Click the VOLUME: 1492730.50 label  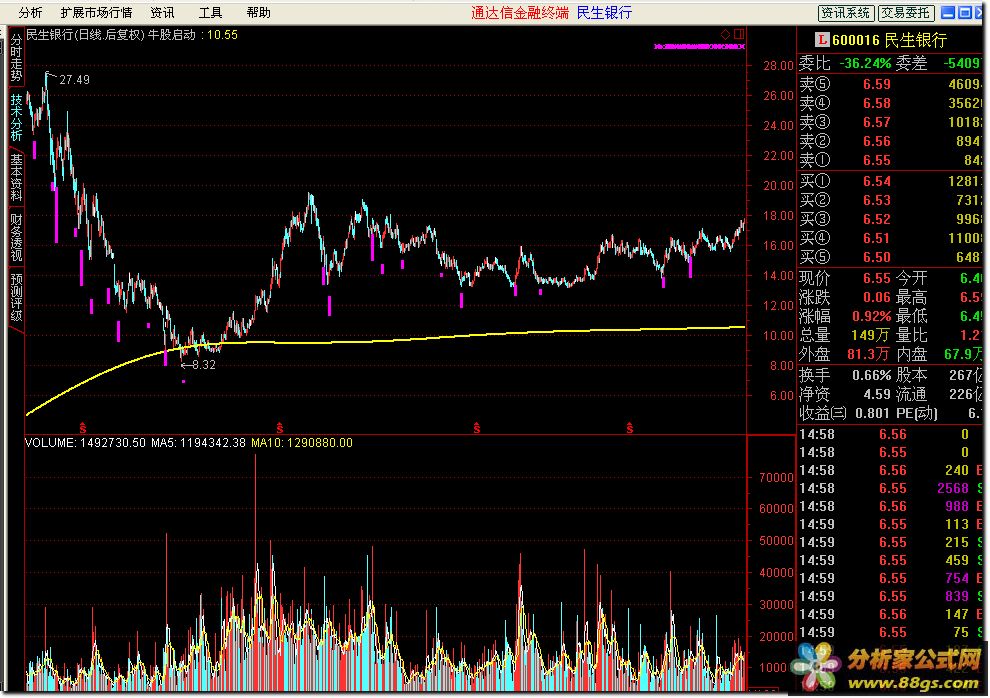pyautogui.click(x=85, y=443)
